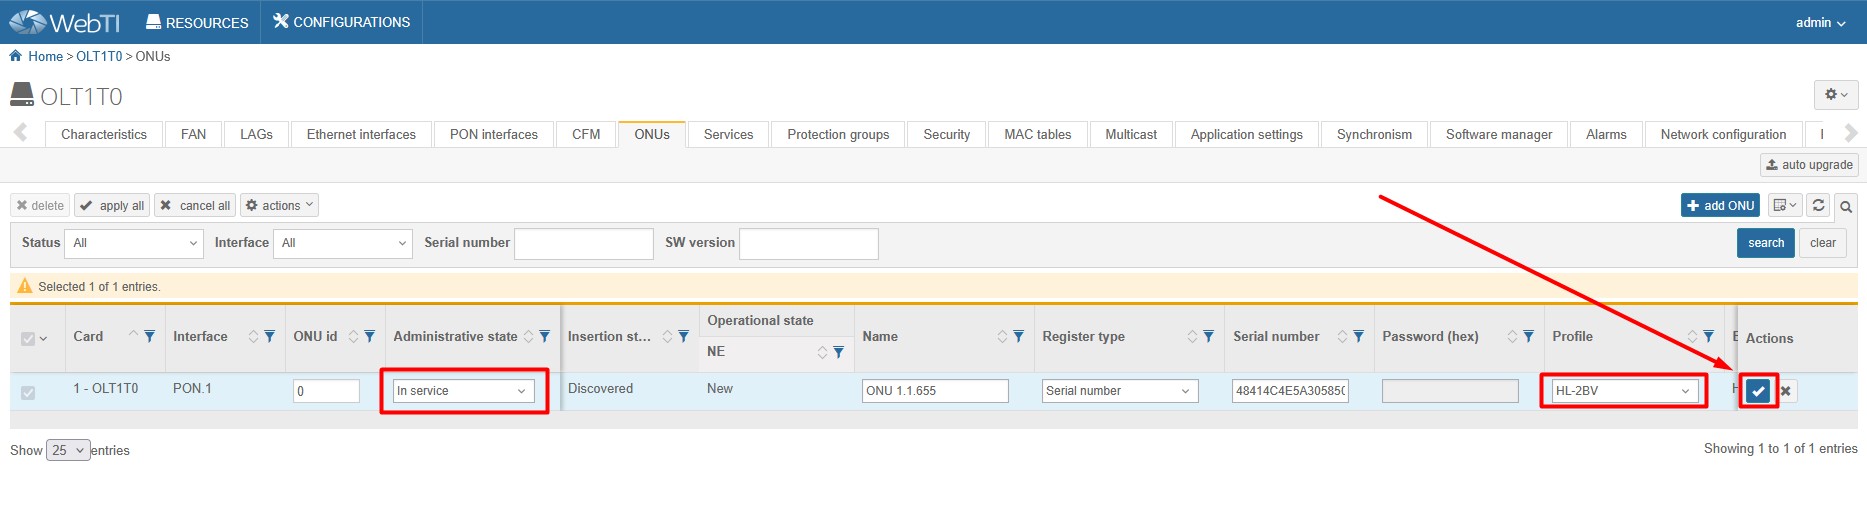Open Register type dropdown

[1118, 391]
